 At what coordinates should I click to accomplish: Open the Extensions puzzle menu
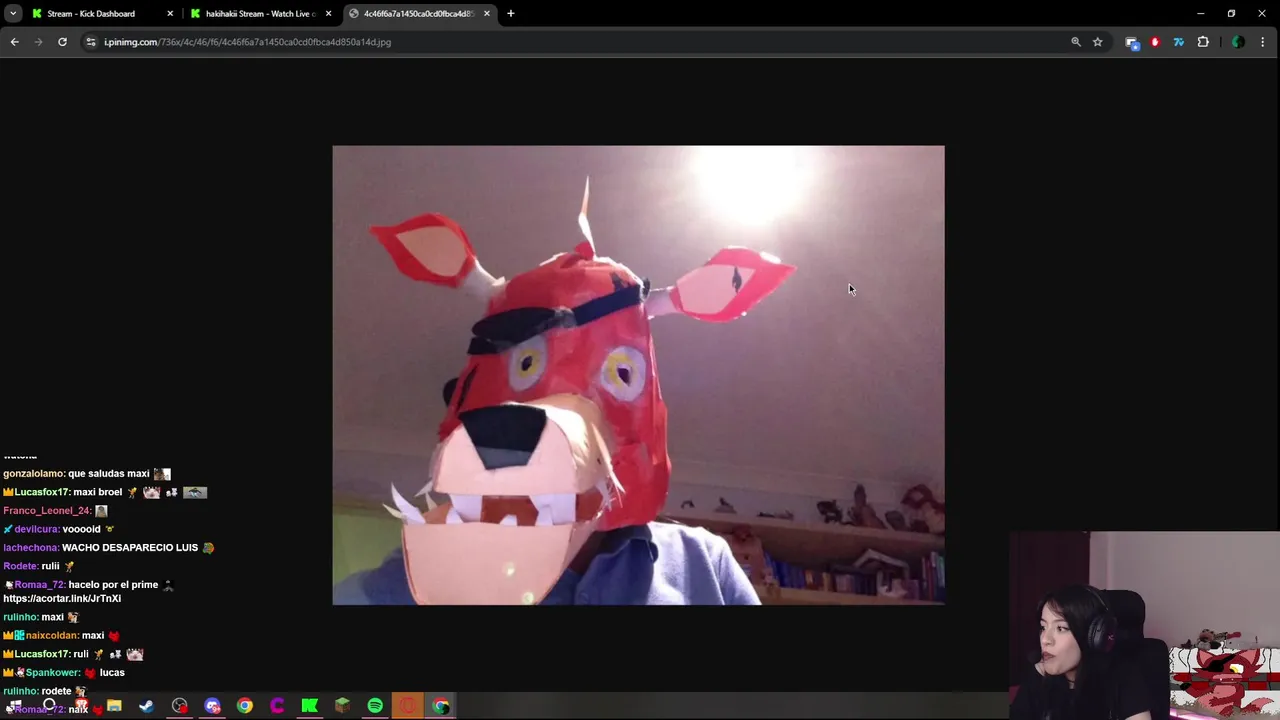[1203, 42]
